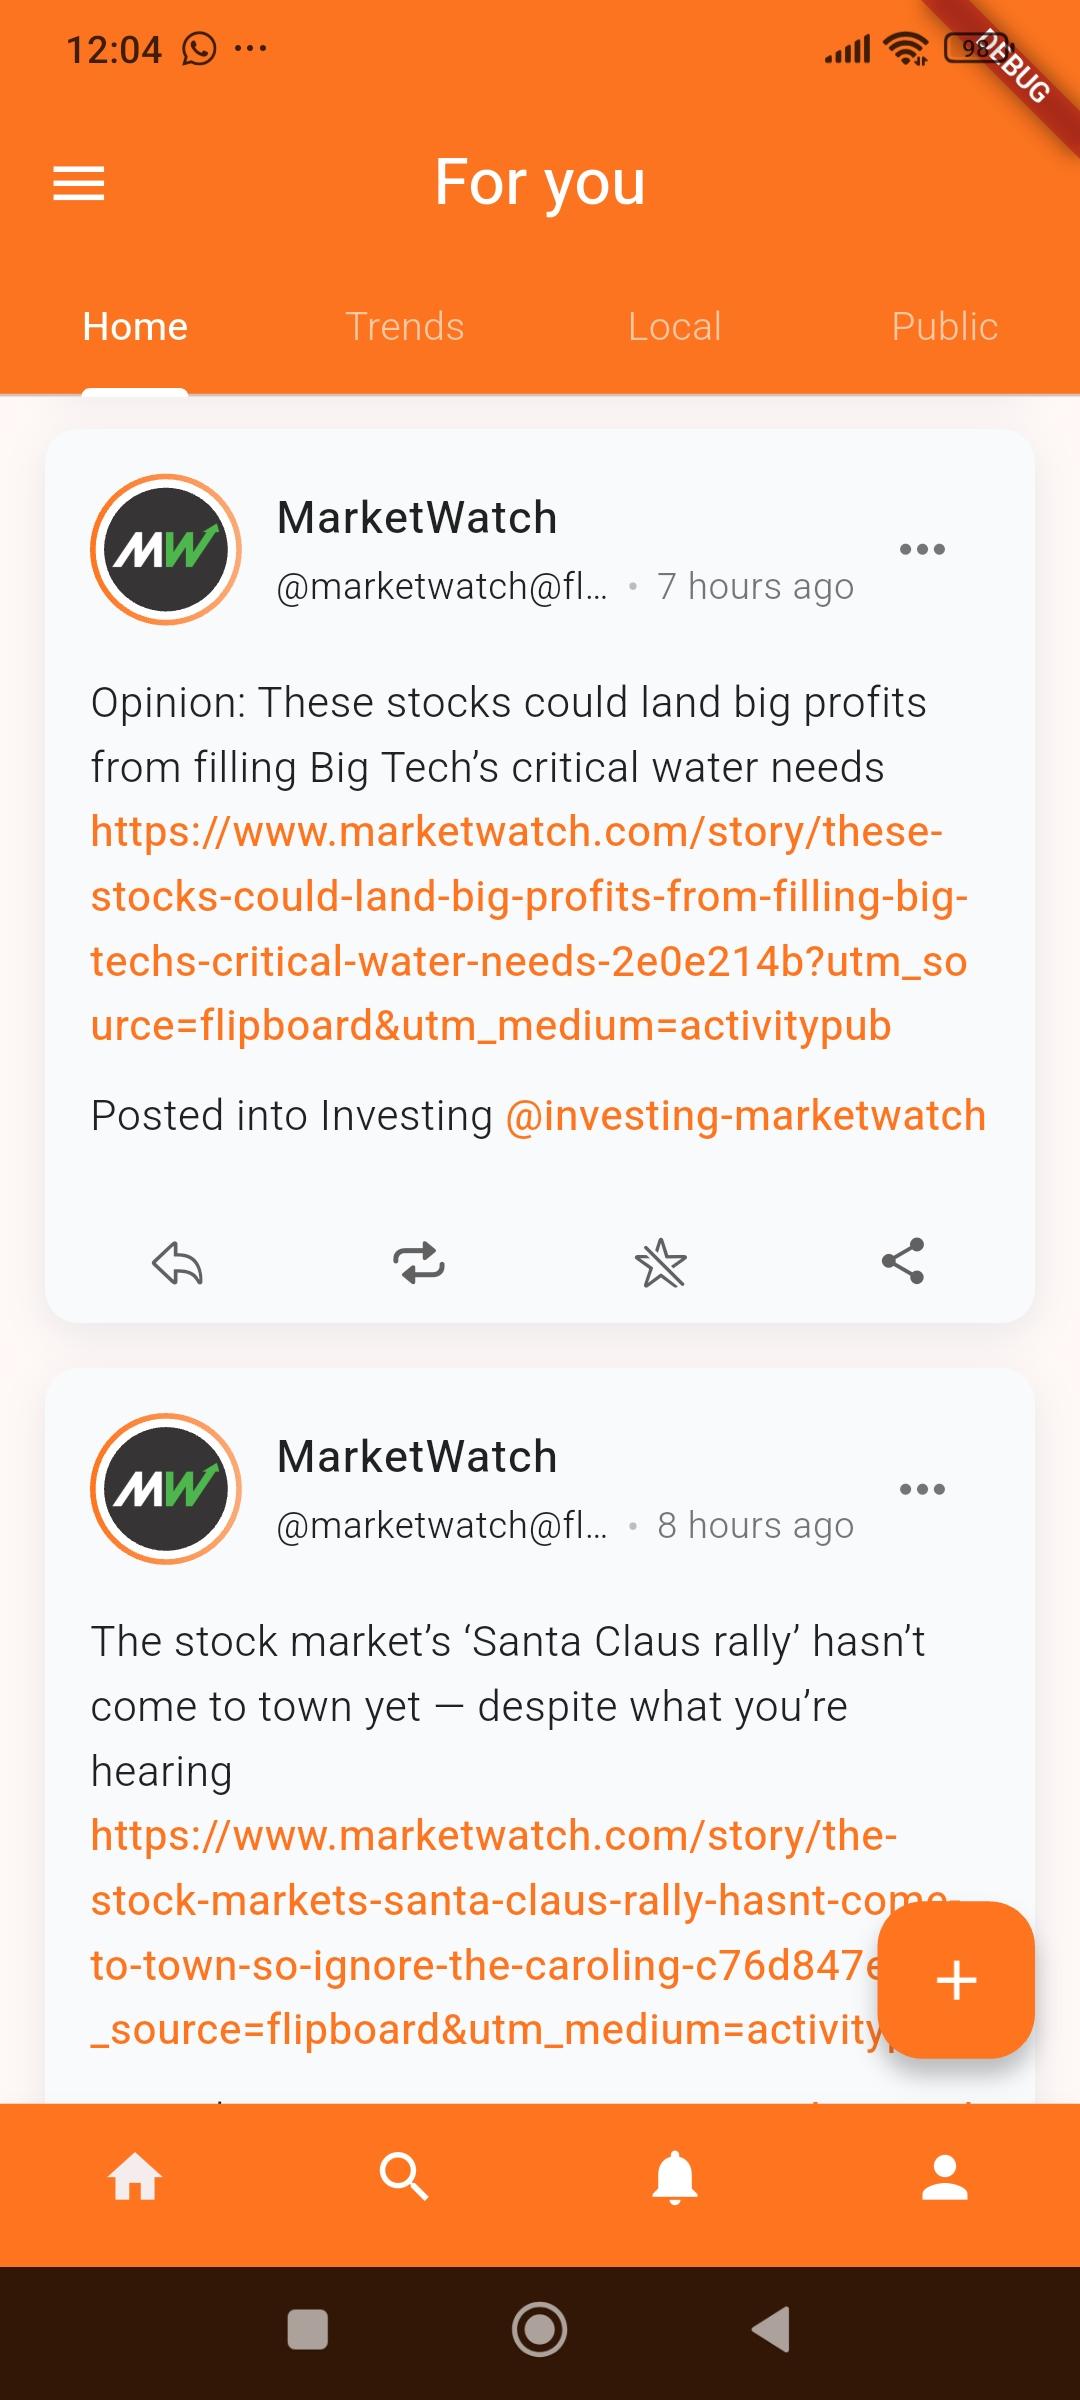View MarketWatch avatar on the first post
Screen dimensions: 1080x2400
point(166,550)
